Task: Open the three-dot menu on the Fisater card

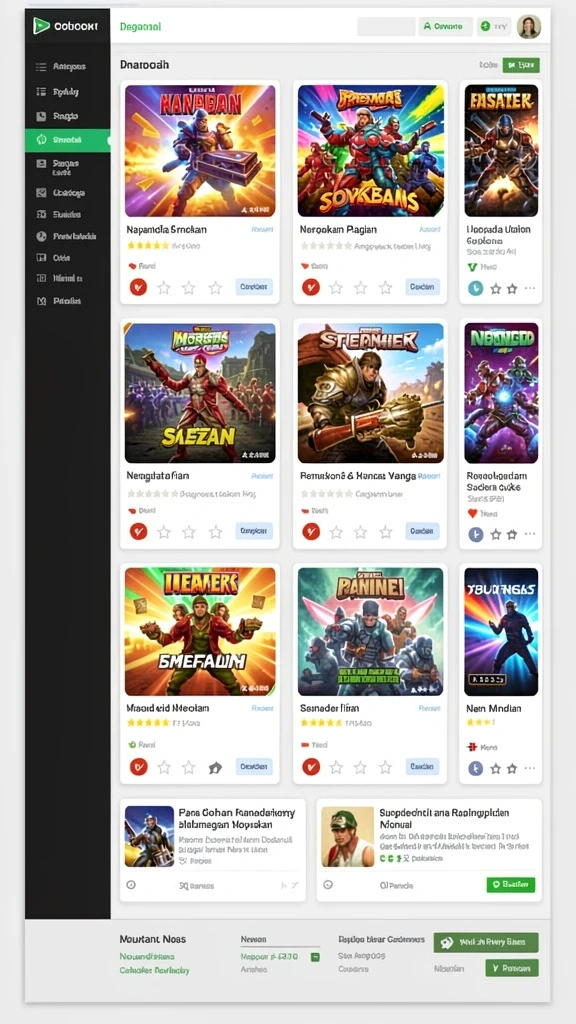Action: click(530, 288)
